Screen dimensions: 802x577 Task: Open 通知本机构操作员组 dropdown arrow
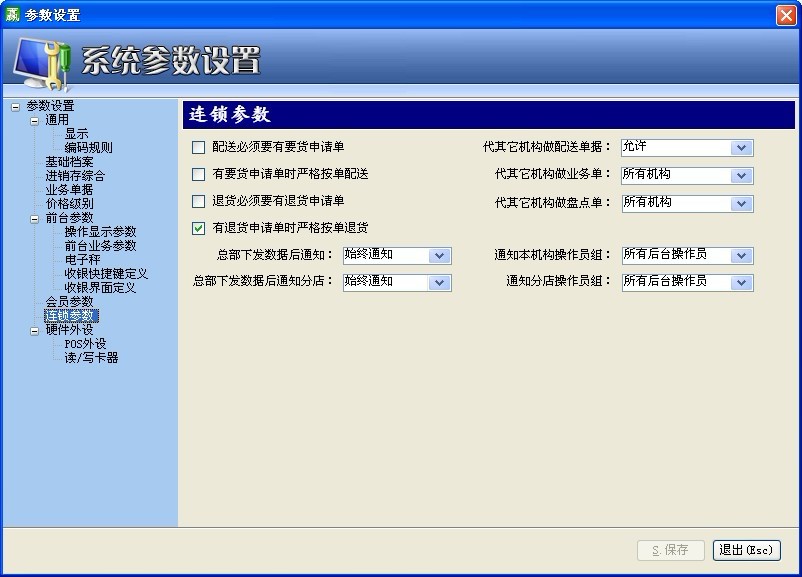coord(742,255)
